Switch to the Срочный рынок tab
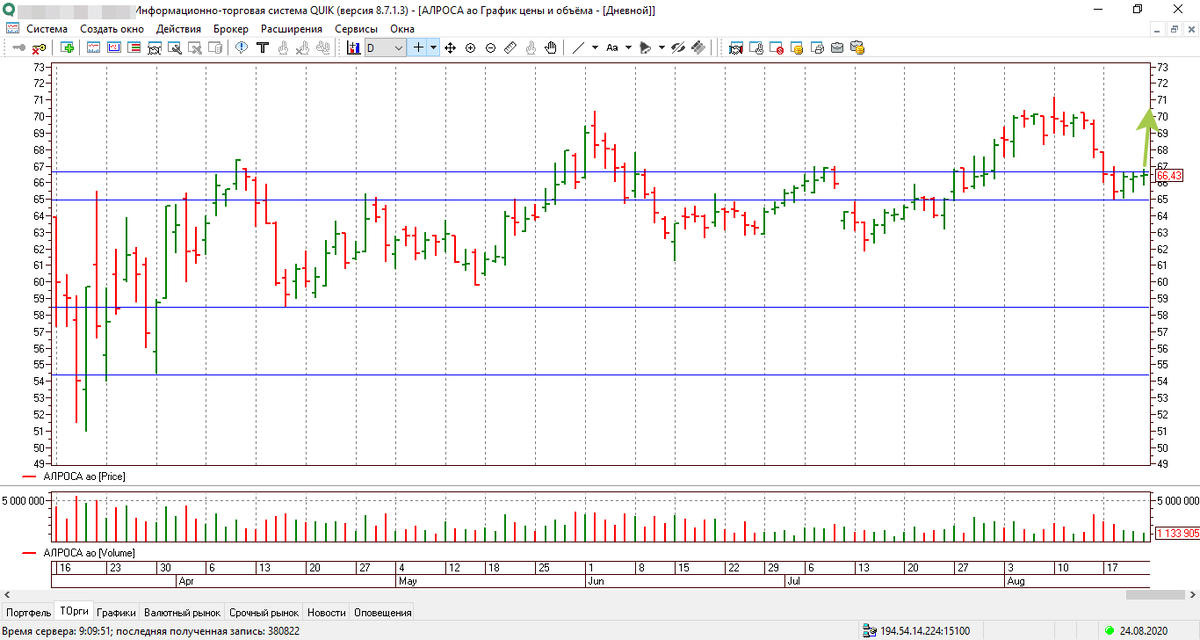This screenshot has width=1200, height=640. point(264,612)
